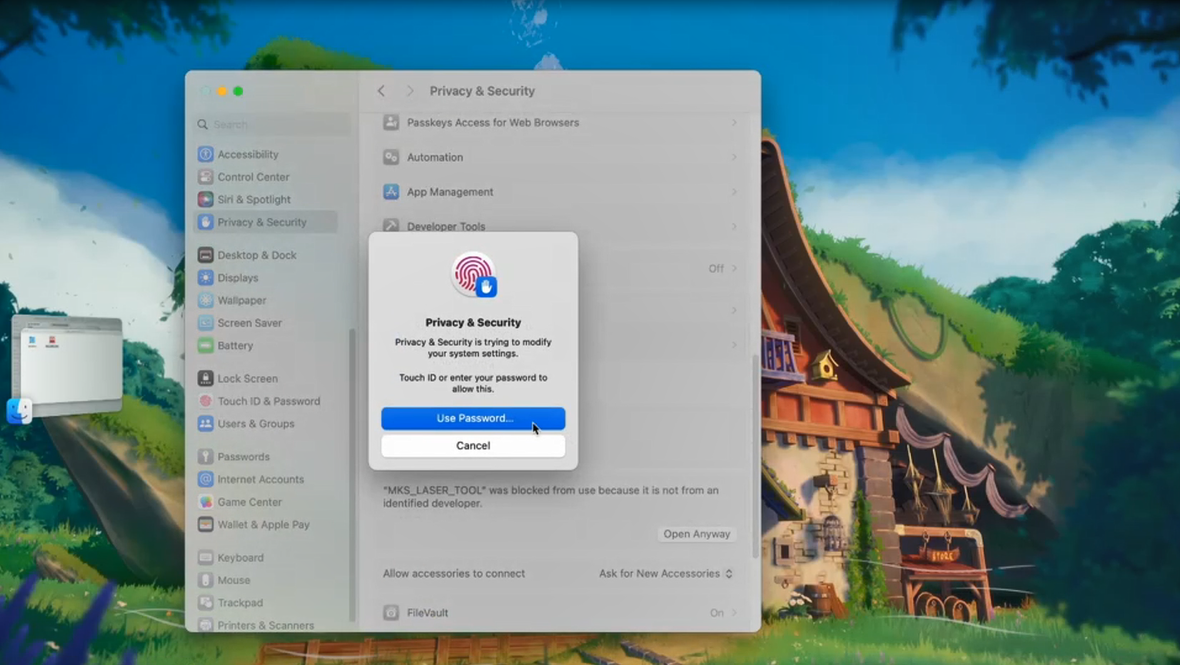
Task: Go back with the left arrow
Action: (382, 91)
